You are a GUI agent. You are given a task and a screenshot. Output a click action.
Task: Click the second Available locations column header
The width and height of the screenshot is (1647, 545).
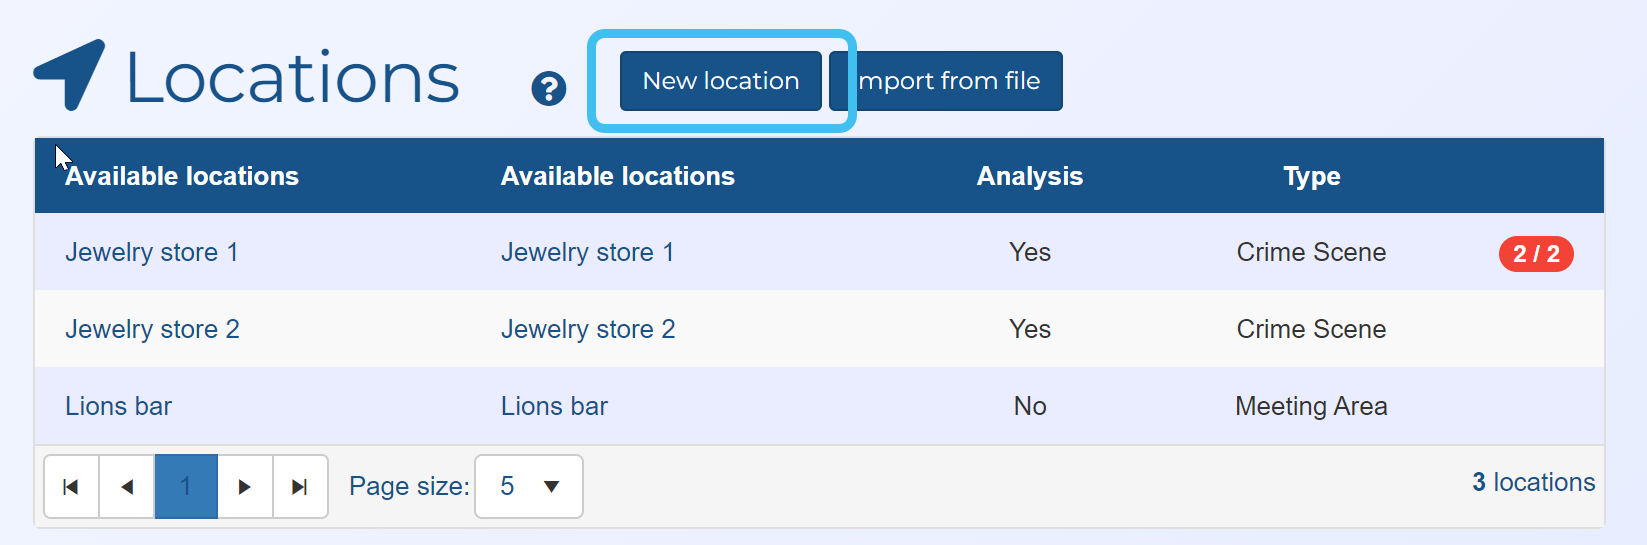tap(617, 176)
